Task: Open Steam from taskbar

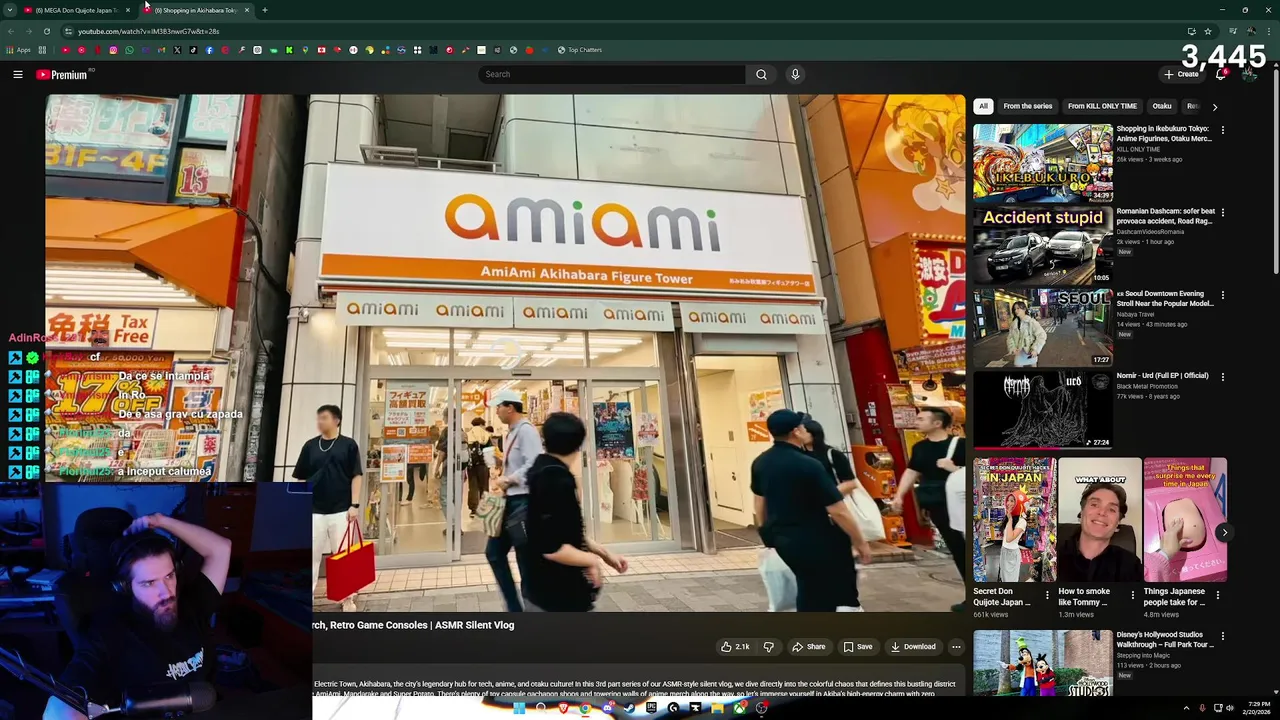Action: point(629,708)
